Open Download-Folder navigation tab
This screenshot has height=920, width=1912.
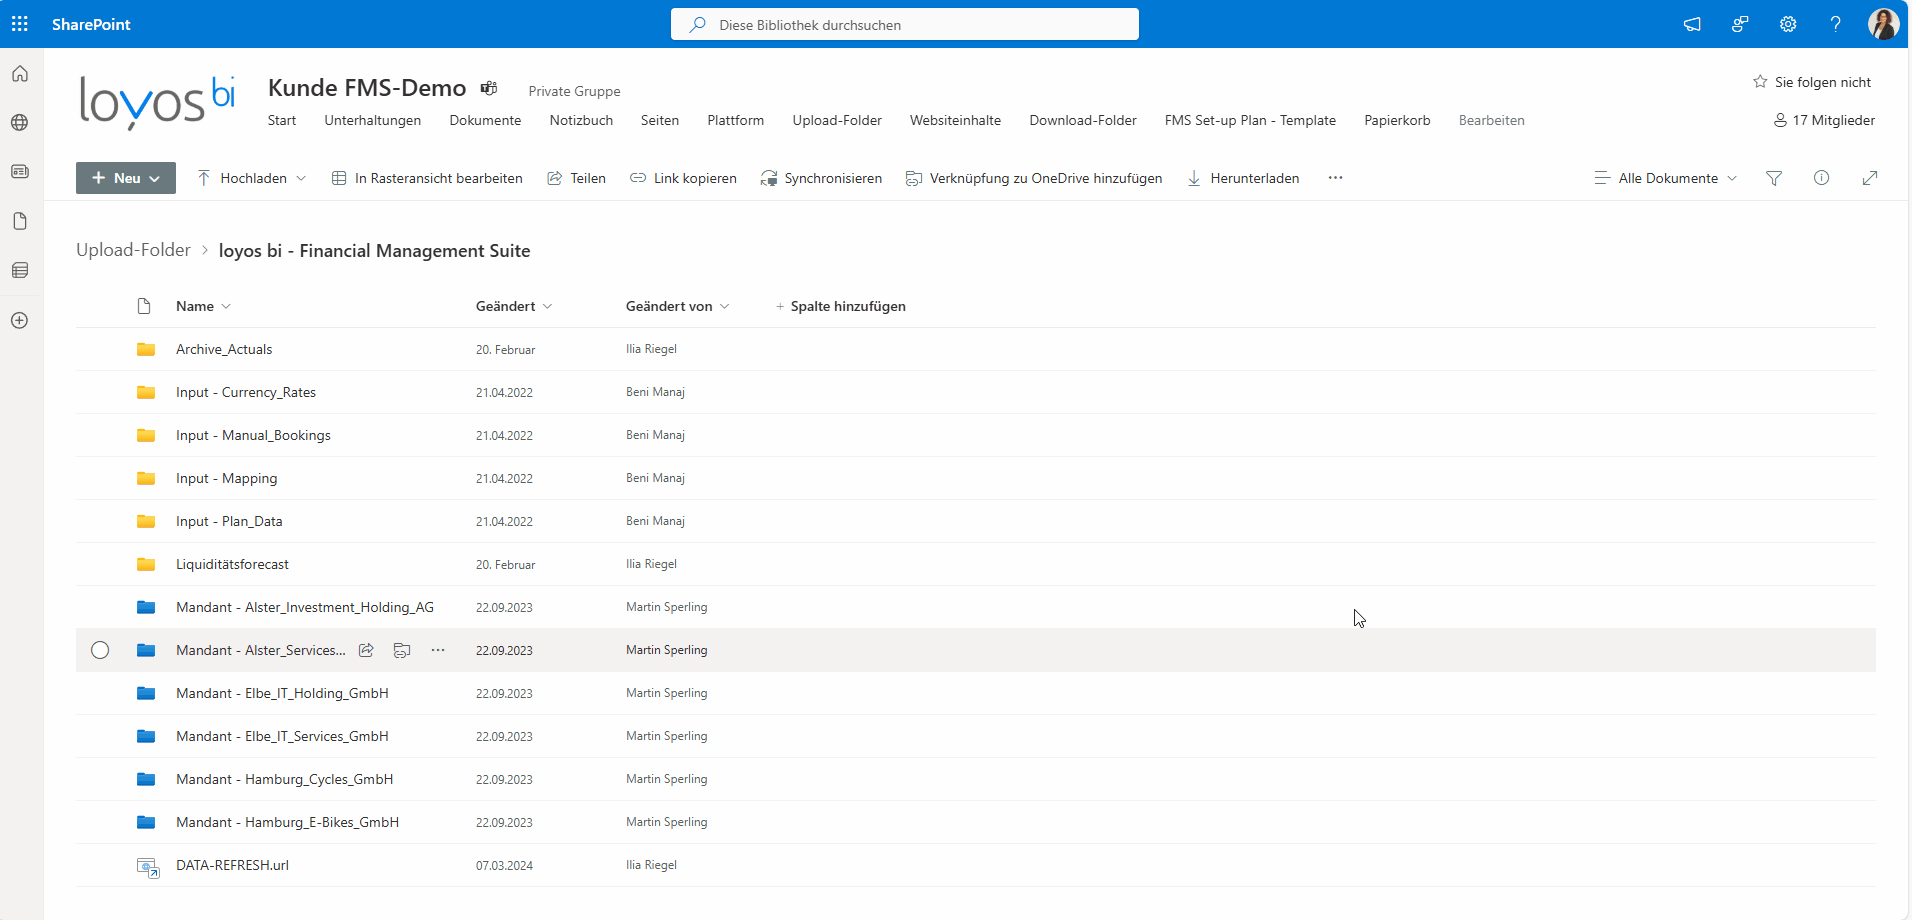tap(1083, 120)
